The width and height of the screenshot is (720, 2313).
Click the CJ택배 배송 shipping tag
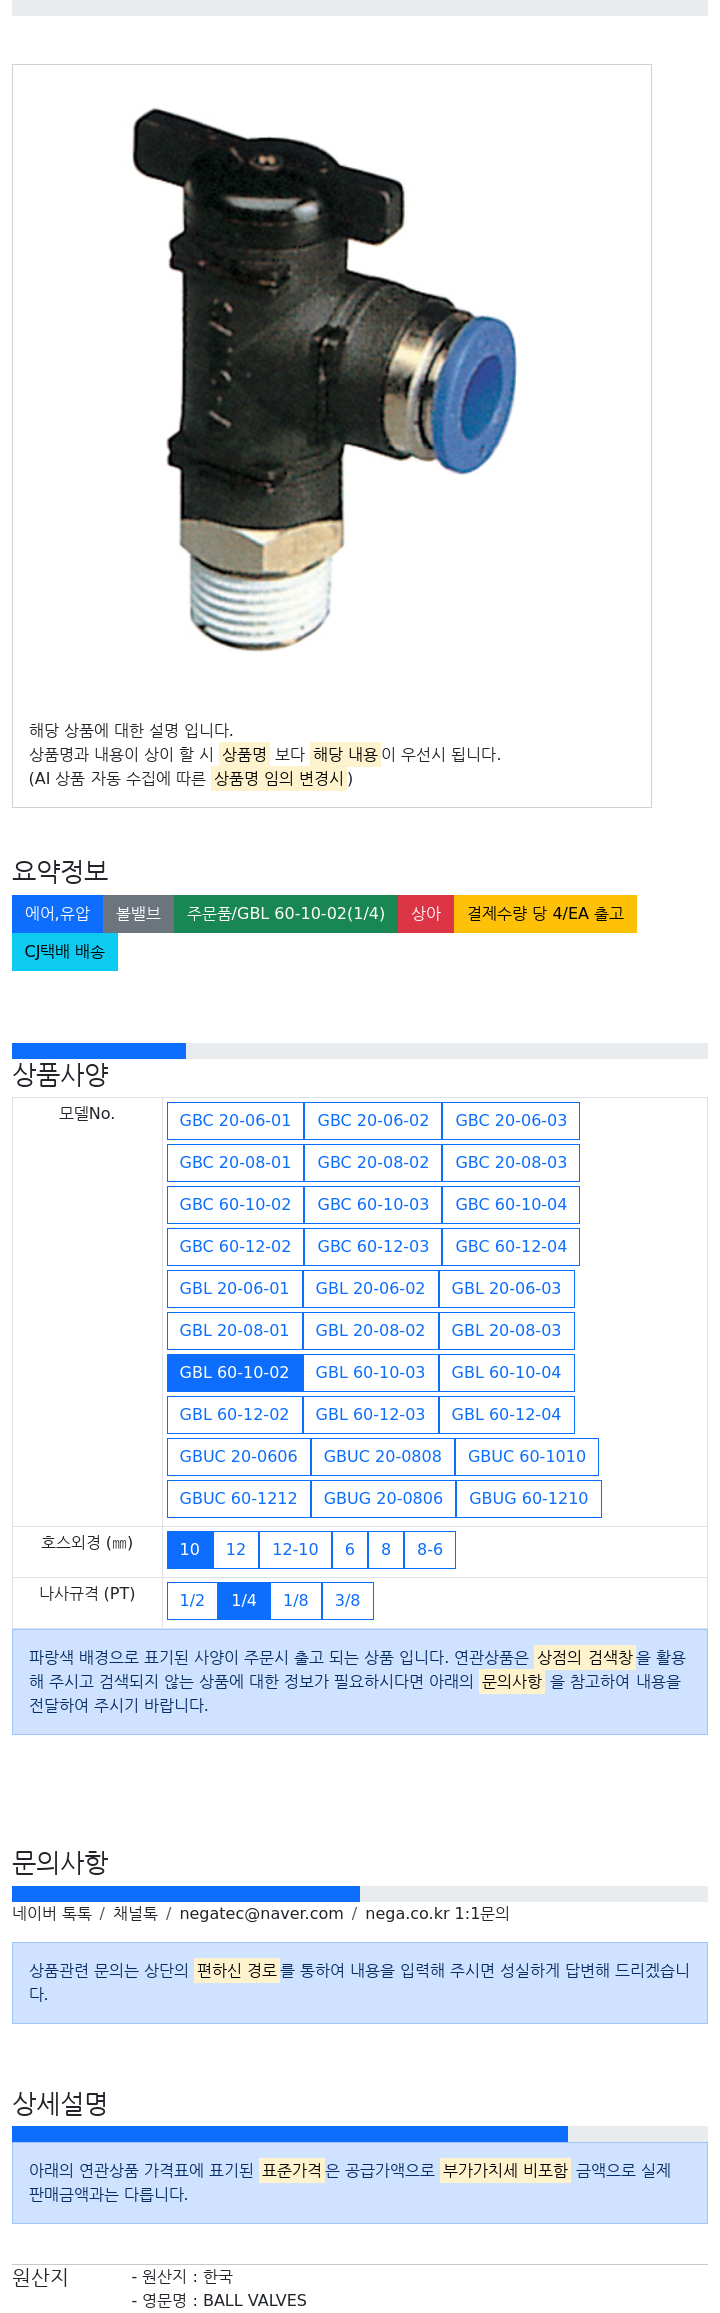[x=65, y=952]
